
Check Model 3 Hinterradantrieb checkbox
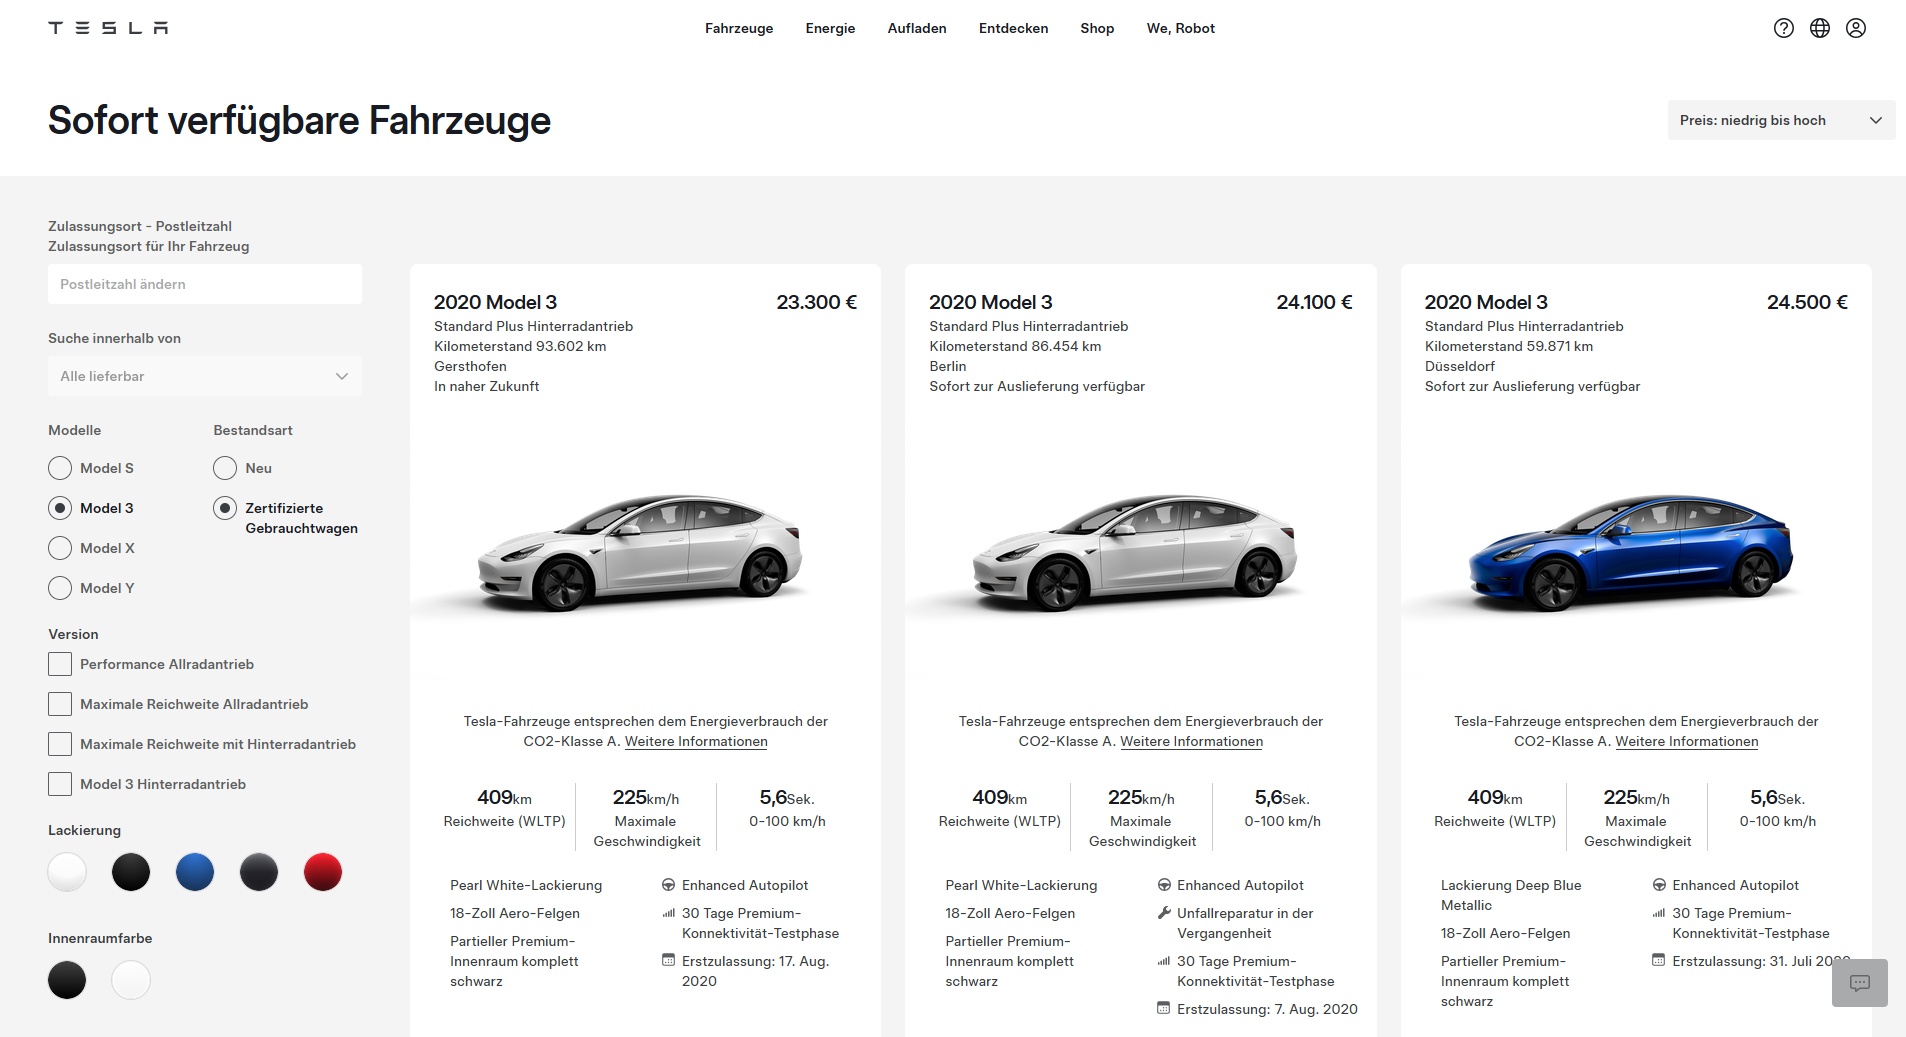click(60, 784)
